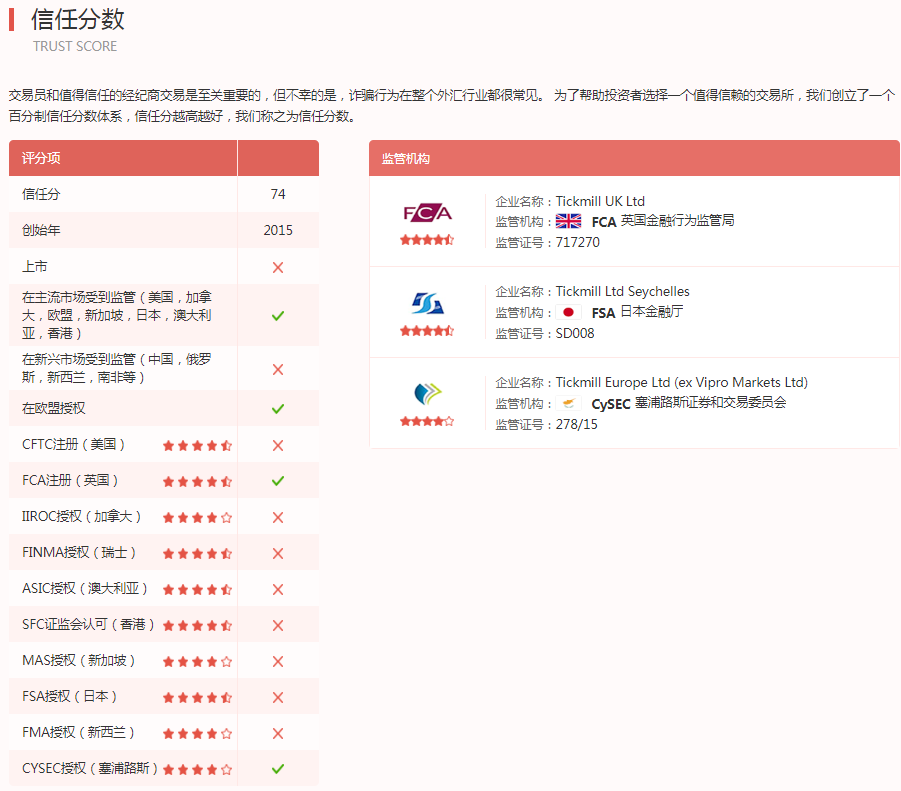Click the red cross in ASIC授权 row
901x791 pixels.
[278, 589]
